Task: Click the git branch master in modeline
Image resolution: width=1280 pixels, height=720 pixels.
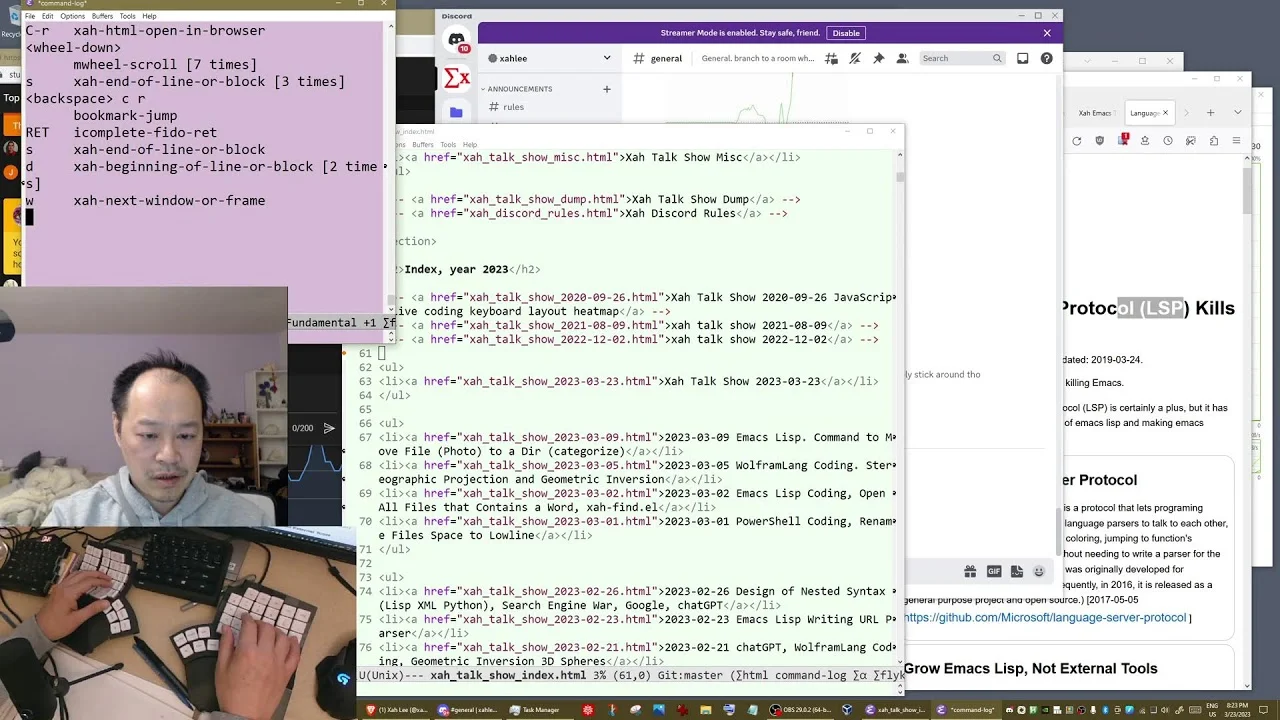Action: coord(690,675)
